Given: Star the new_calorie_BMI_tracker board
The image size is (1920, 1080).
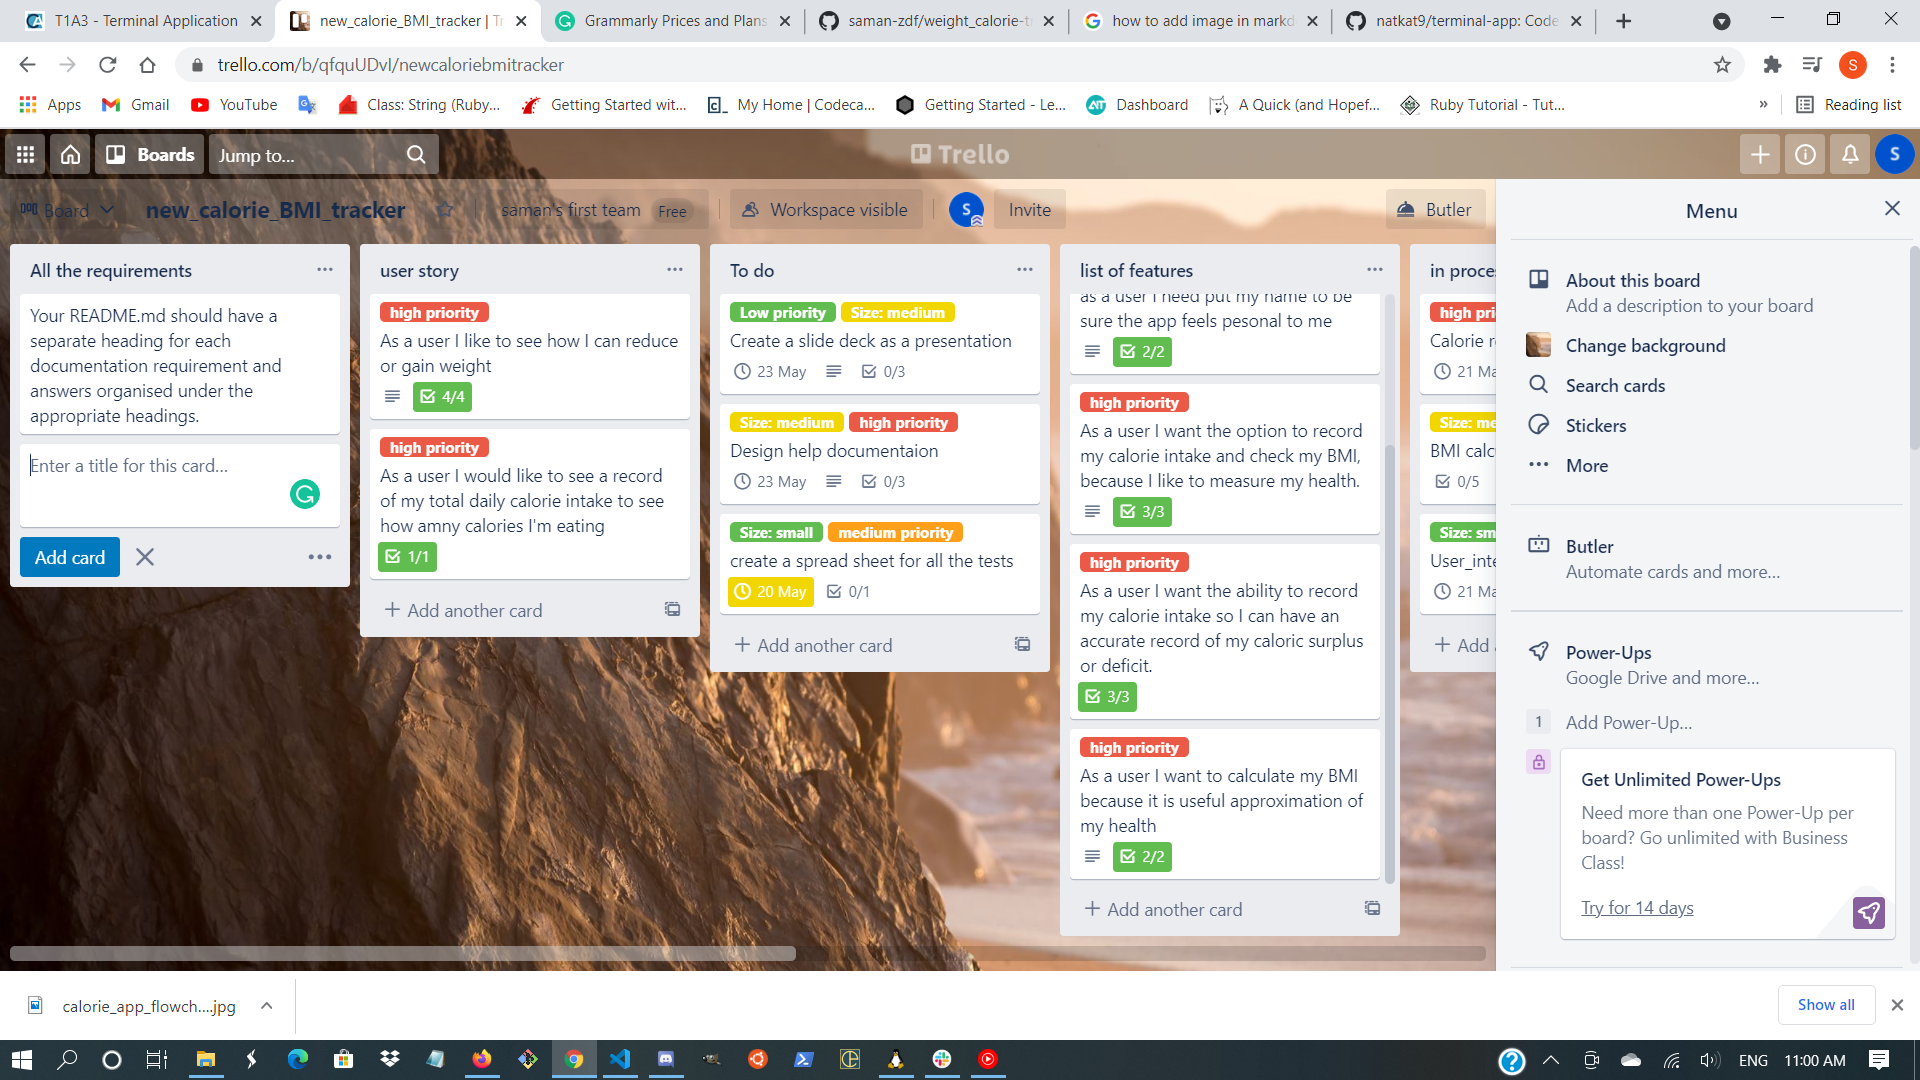Looking at the screenshot, I should coord(446,210).
